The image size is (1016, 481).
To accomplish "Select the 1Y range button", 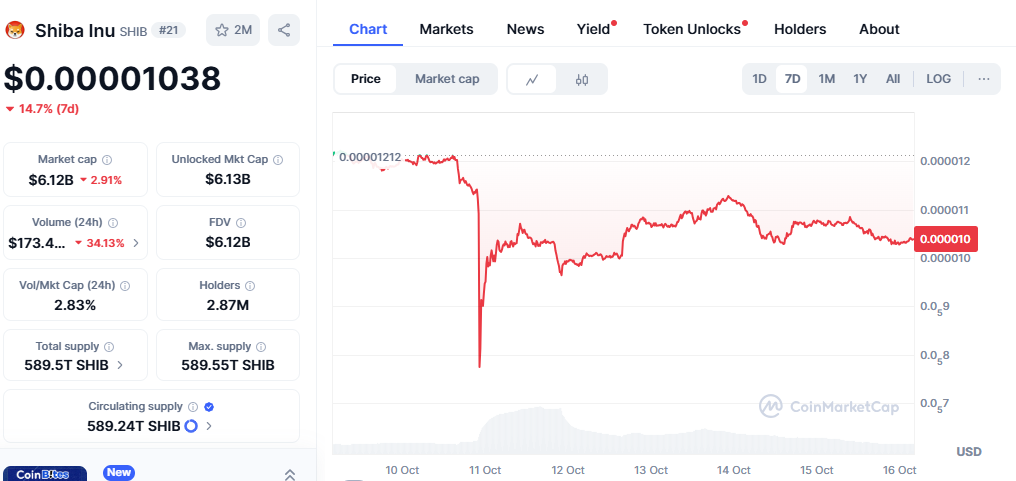I will [x=860, y=79].
